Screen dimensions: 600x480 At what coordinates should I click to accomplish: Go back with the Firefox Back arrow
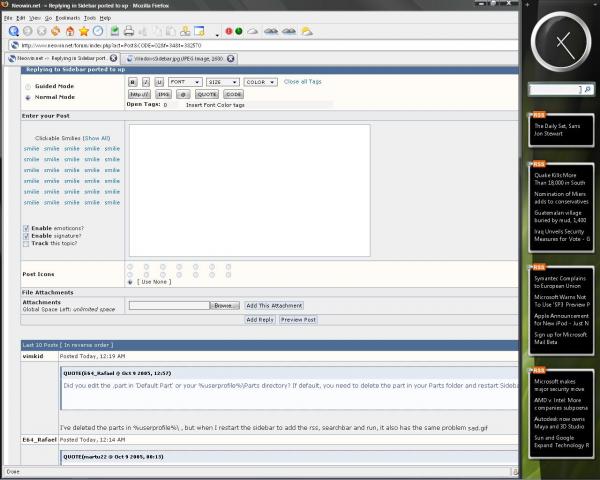click(13, 31)
